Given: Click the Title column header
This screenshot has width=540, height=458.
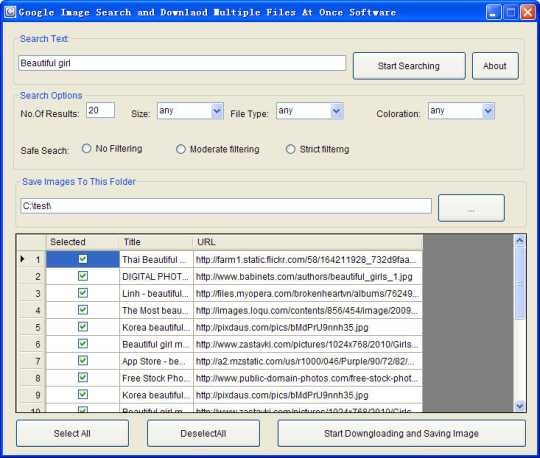Looking at the screenshot, I should point(156,242).
